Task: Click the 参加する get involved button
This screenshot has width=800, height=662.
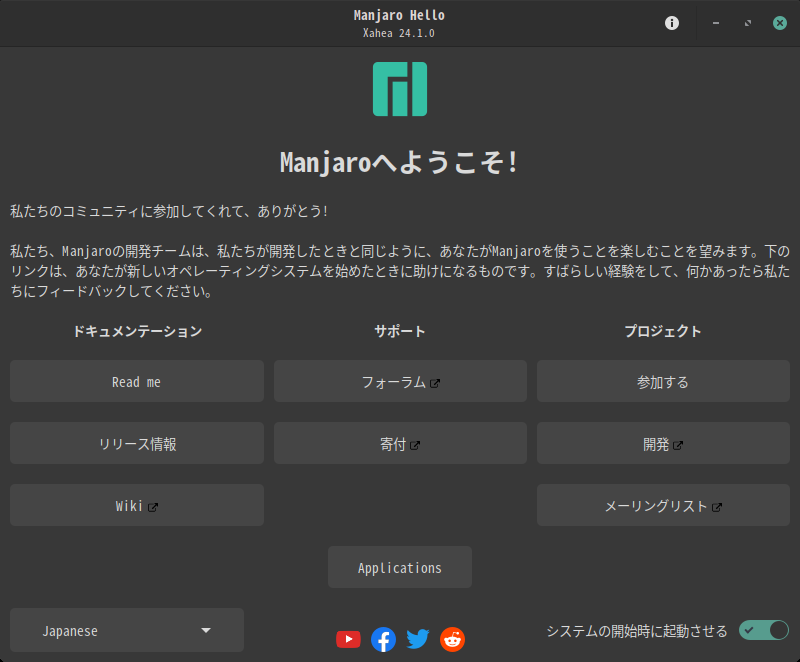Action: (x=663, y=381)
